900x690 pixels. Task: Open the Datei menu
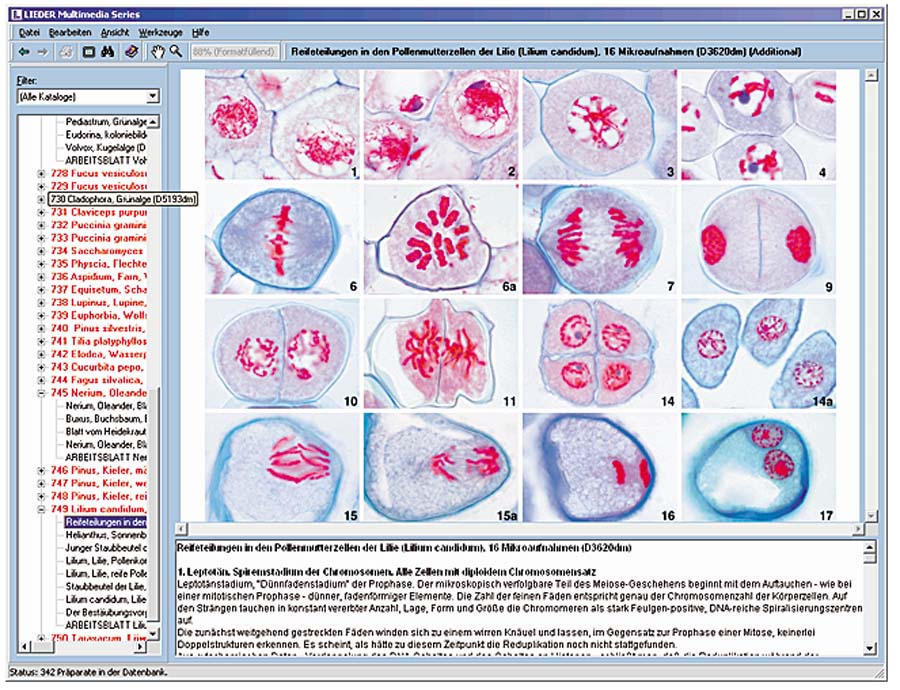[x=29, y=32]
